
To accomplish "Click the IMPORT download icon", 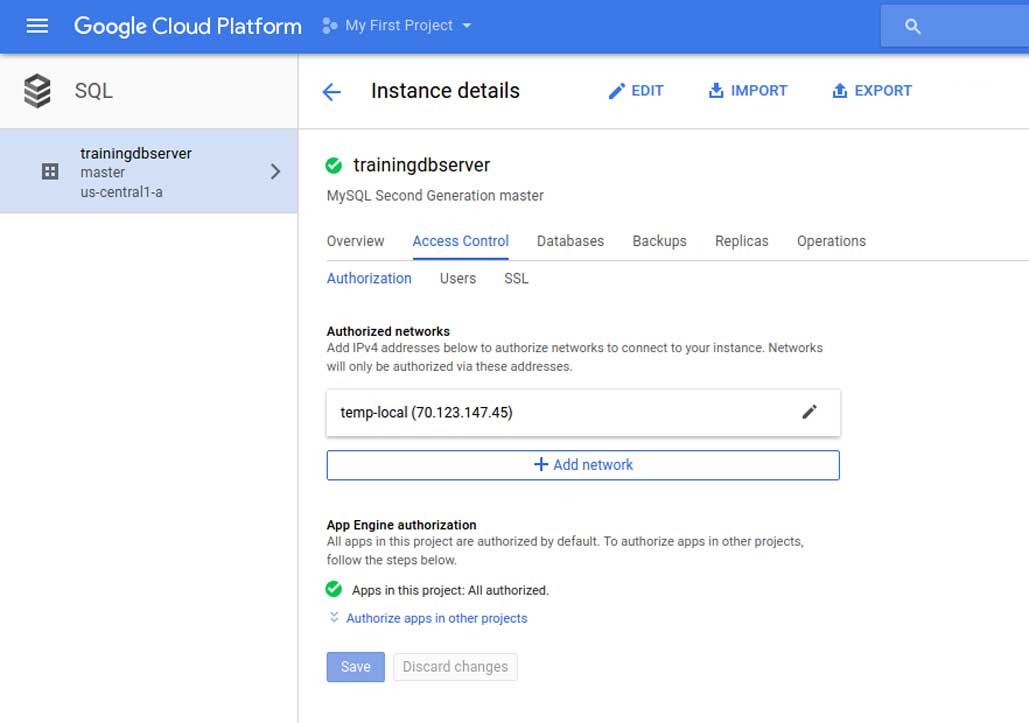I will (716, 91).
